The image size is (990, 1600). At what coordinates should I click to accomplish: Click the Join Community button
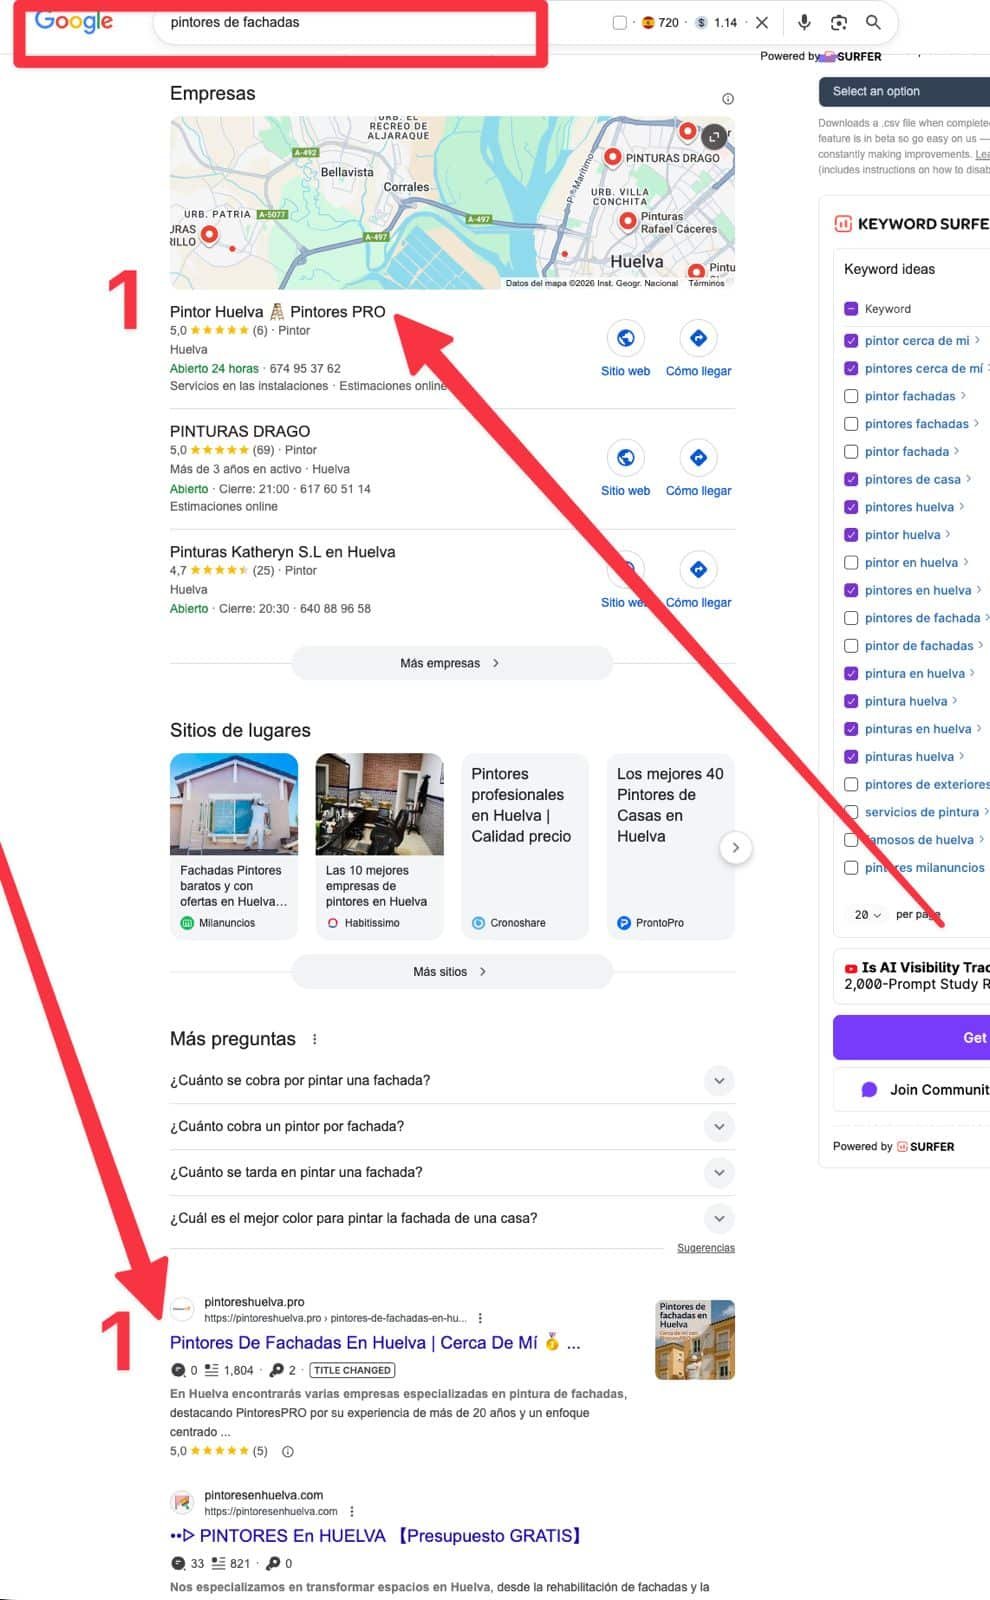pos(912,1090)
